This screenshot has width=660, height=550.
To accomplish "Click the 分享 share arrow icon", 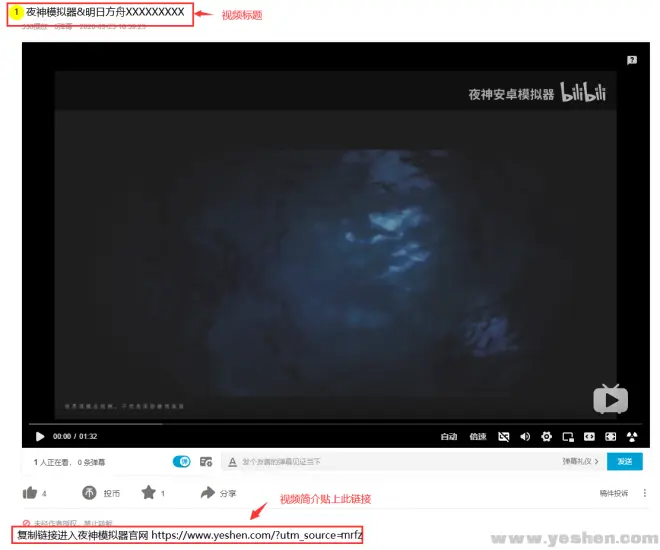I will coord(208,492).
